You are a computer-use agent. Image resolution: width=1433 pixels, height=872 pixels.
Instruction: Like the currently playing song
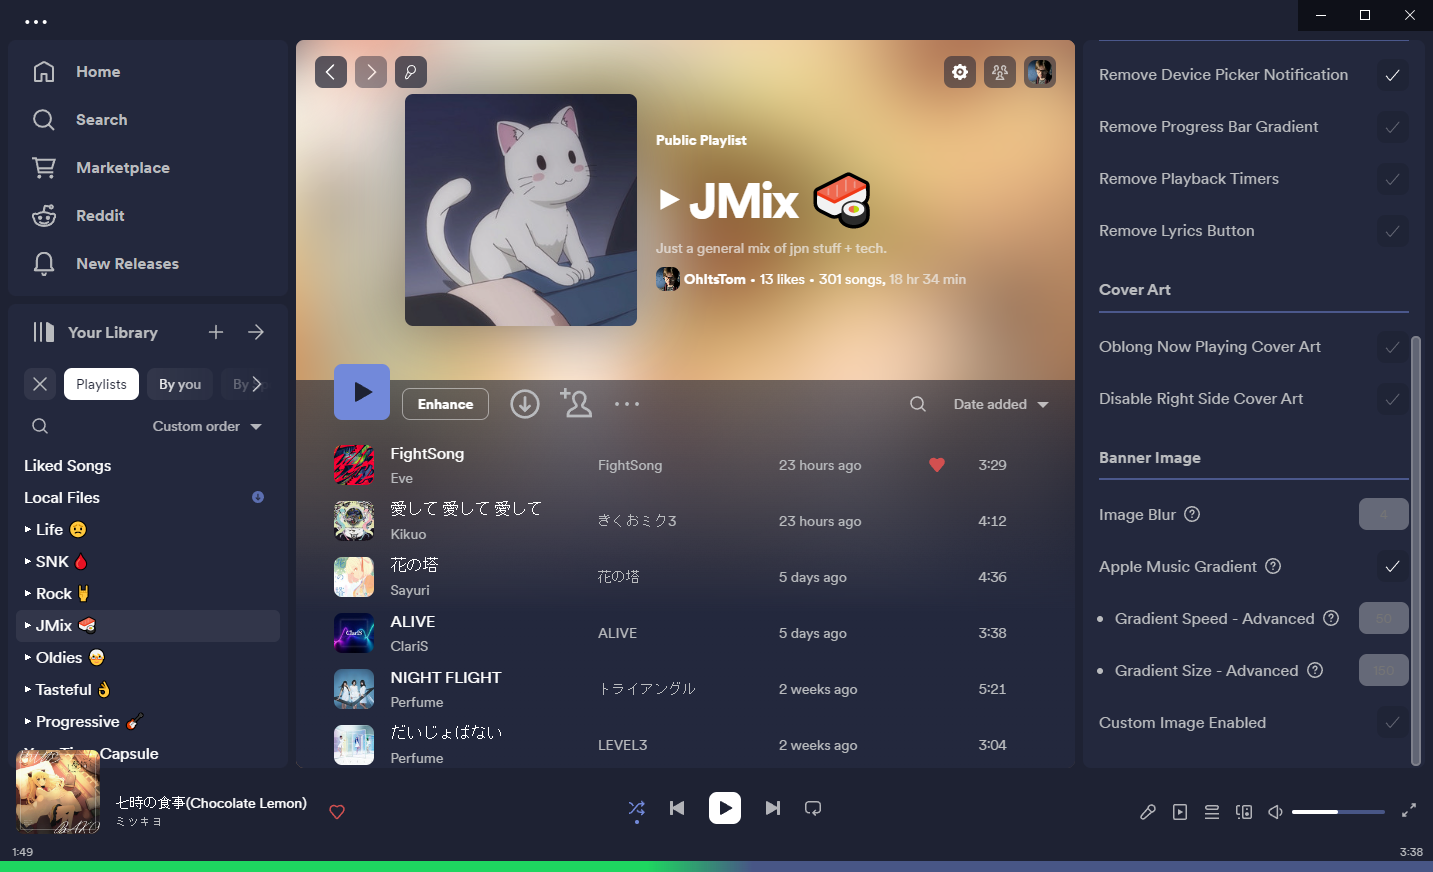click(x=337, y=812)
